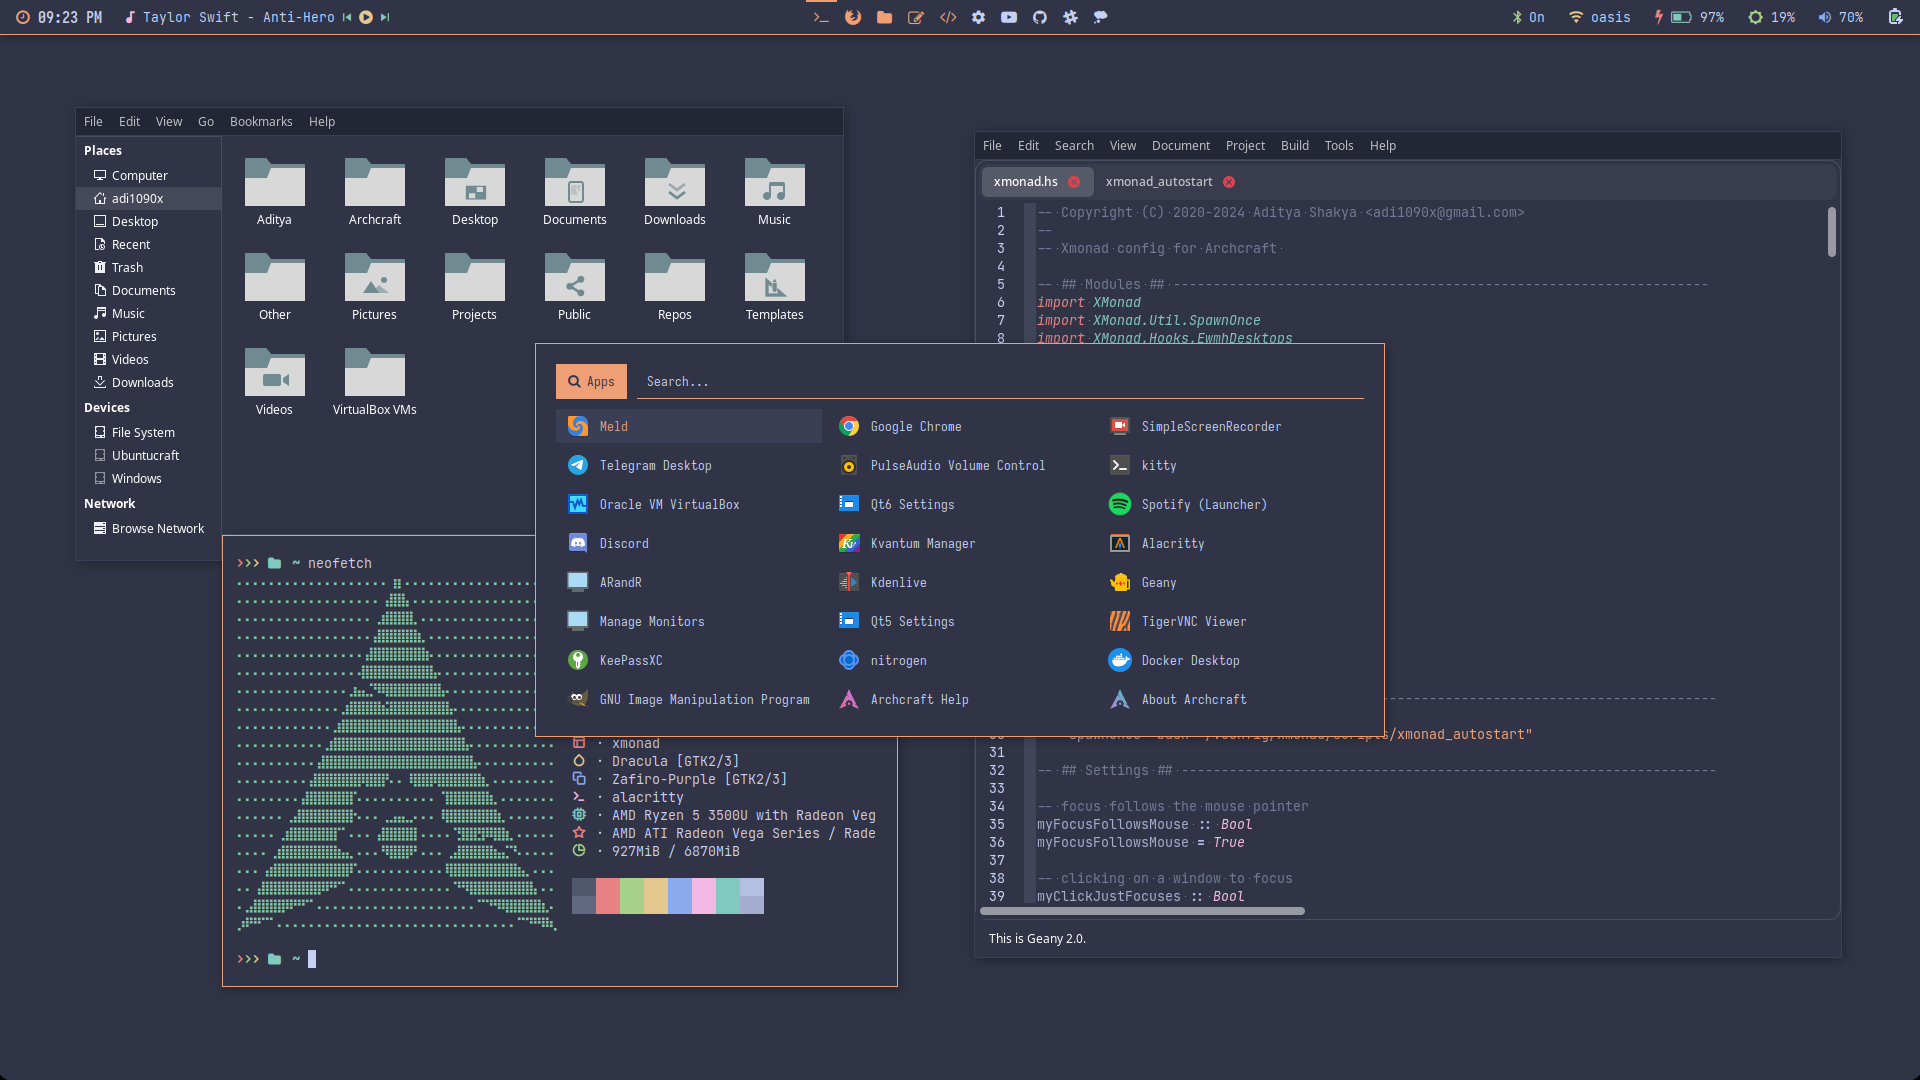Skip to the next track in the top bar
1920x1080 pixels.
(x=385, y=17)
